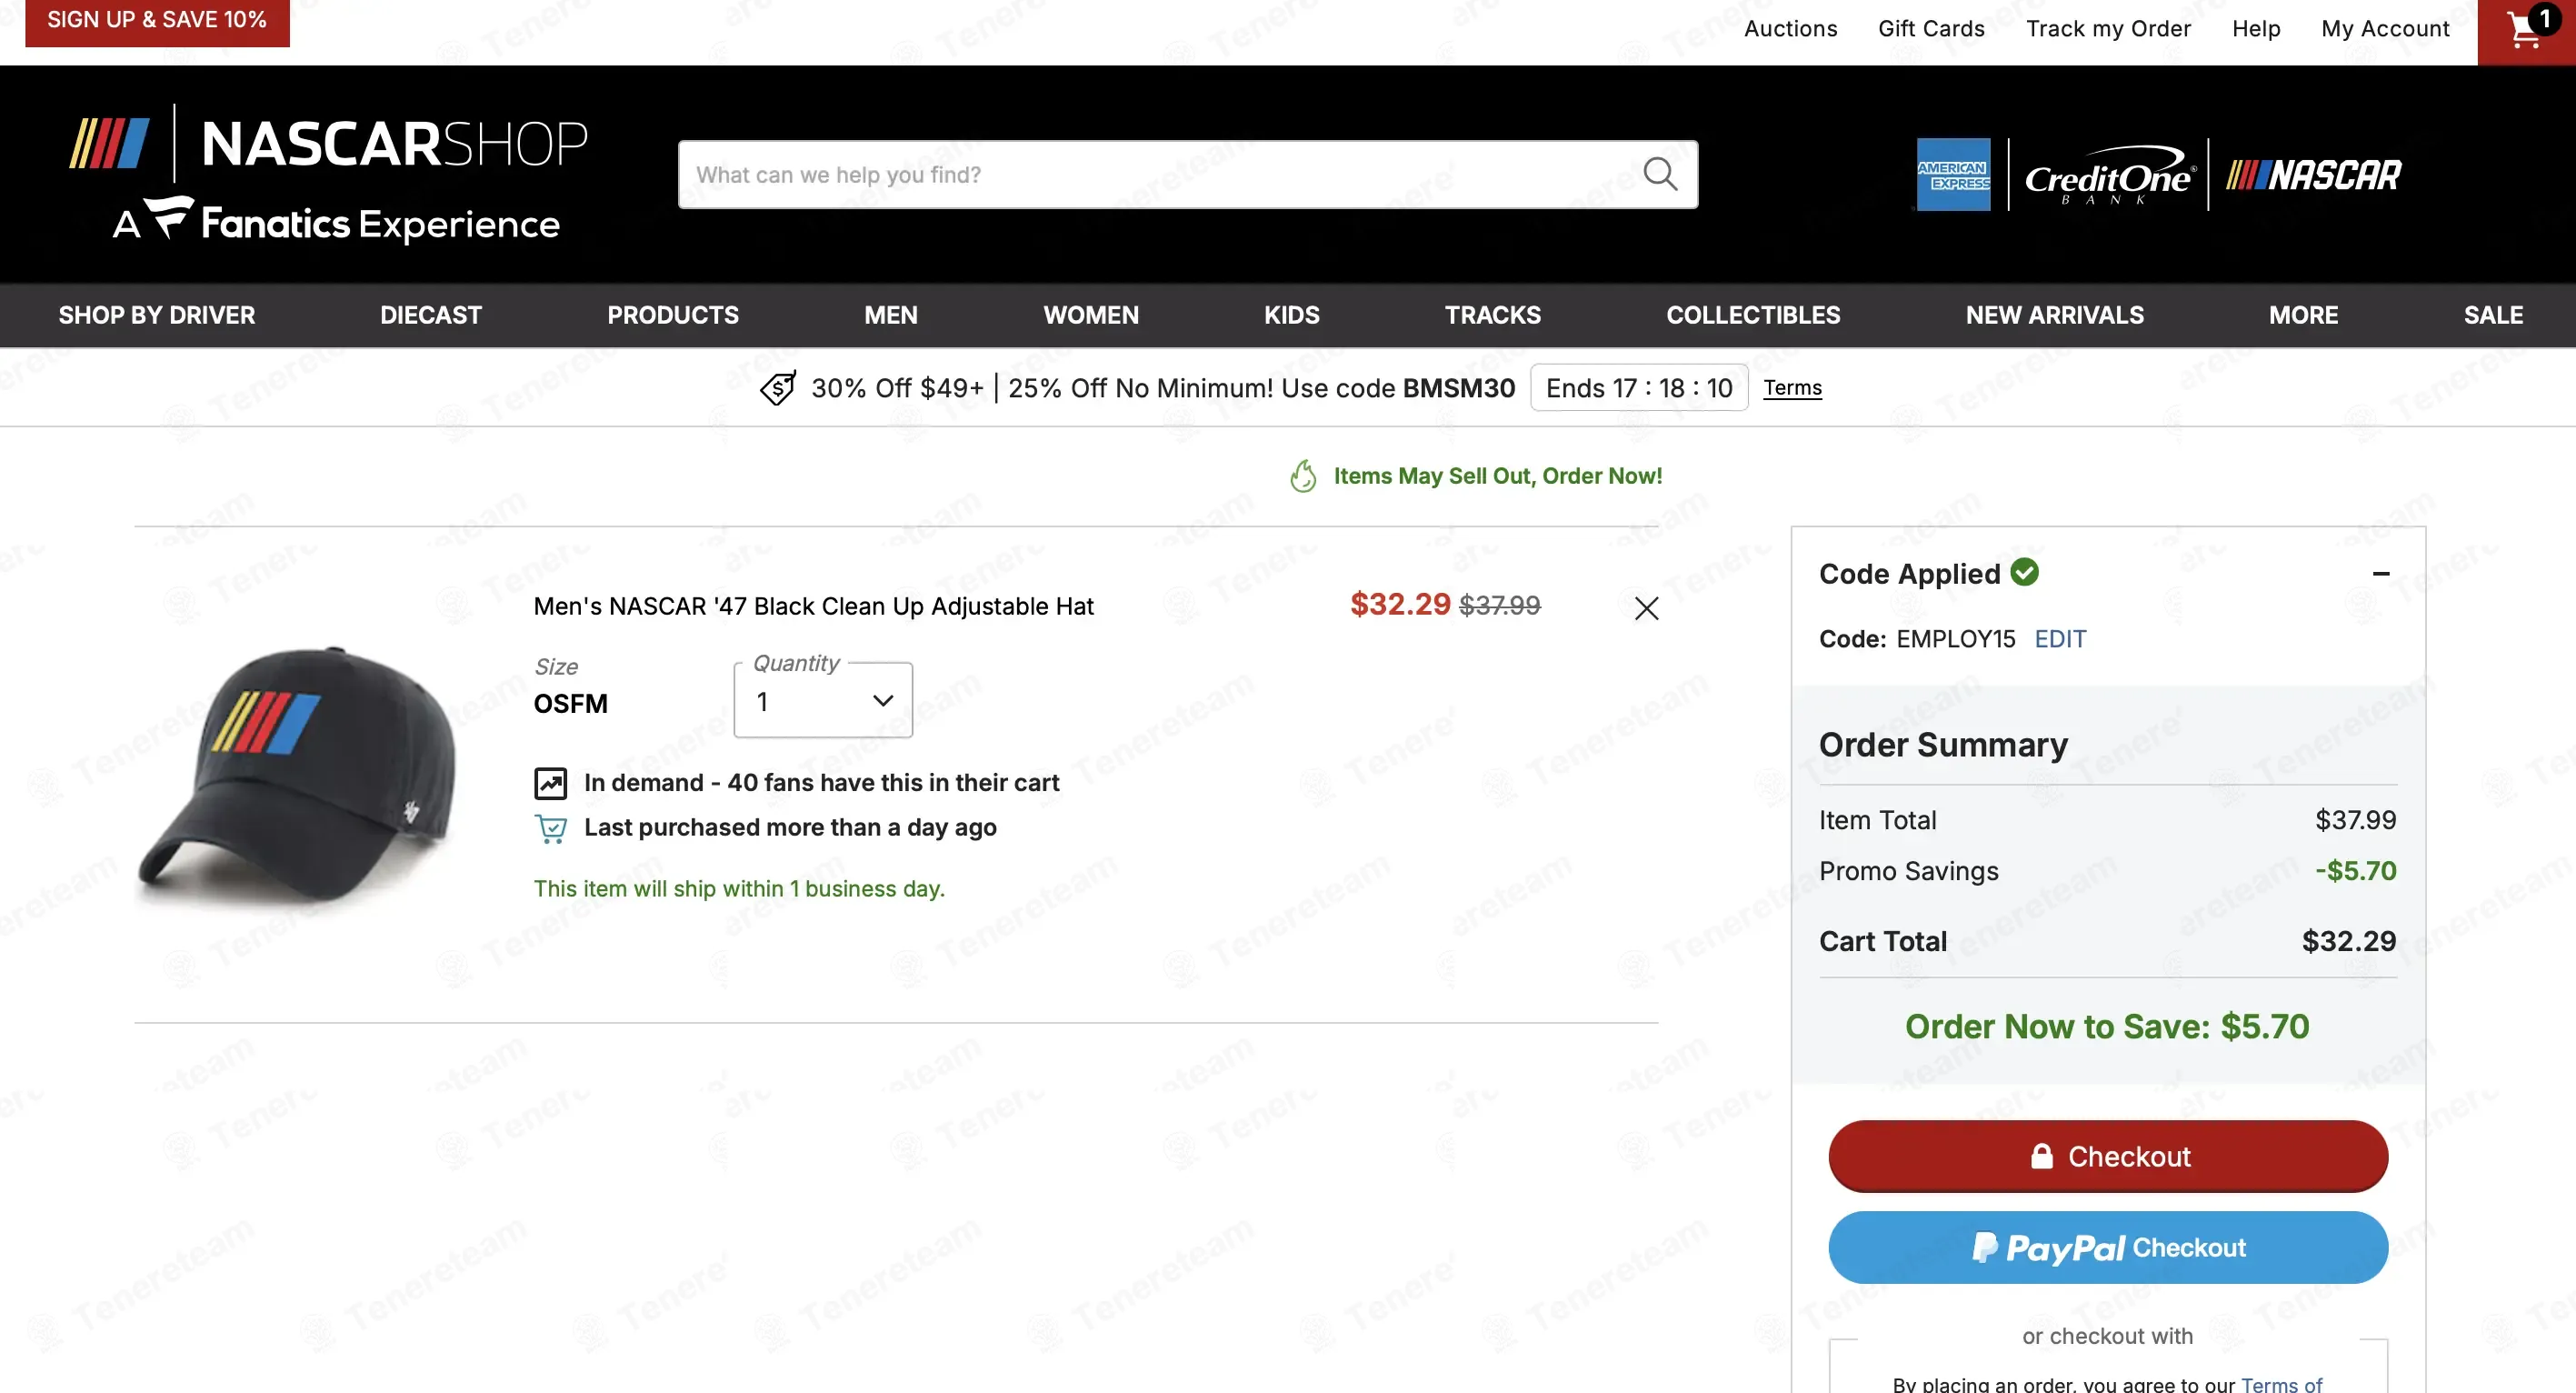Open the Products menu

[x=673, y=315]
